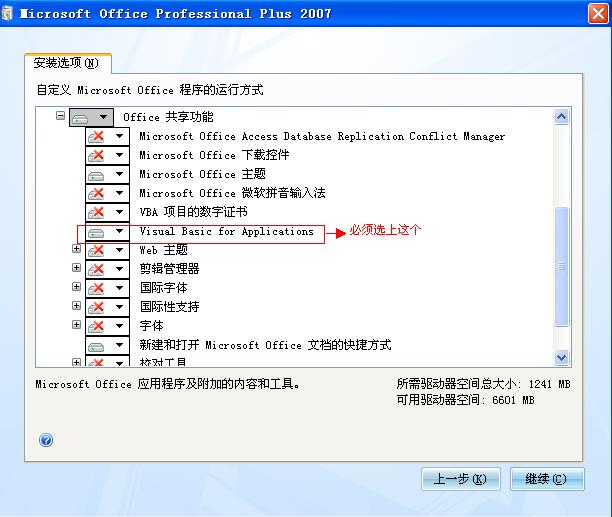Click the Web 主题 install-state icon
612x517 pixels.
click(96, 251)
